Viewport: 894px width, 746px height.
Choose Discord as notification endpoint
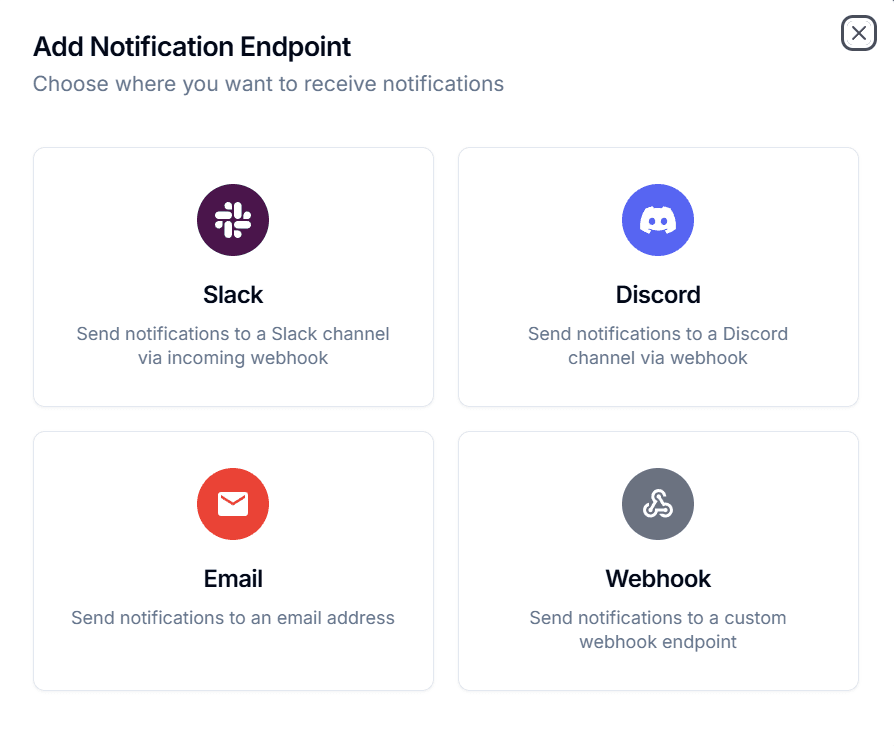[x=658, y=276]
